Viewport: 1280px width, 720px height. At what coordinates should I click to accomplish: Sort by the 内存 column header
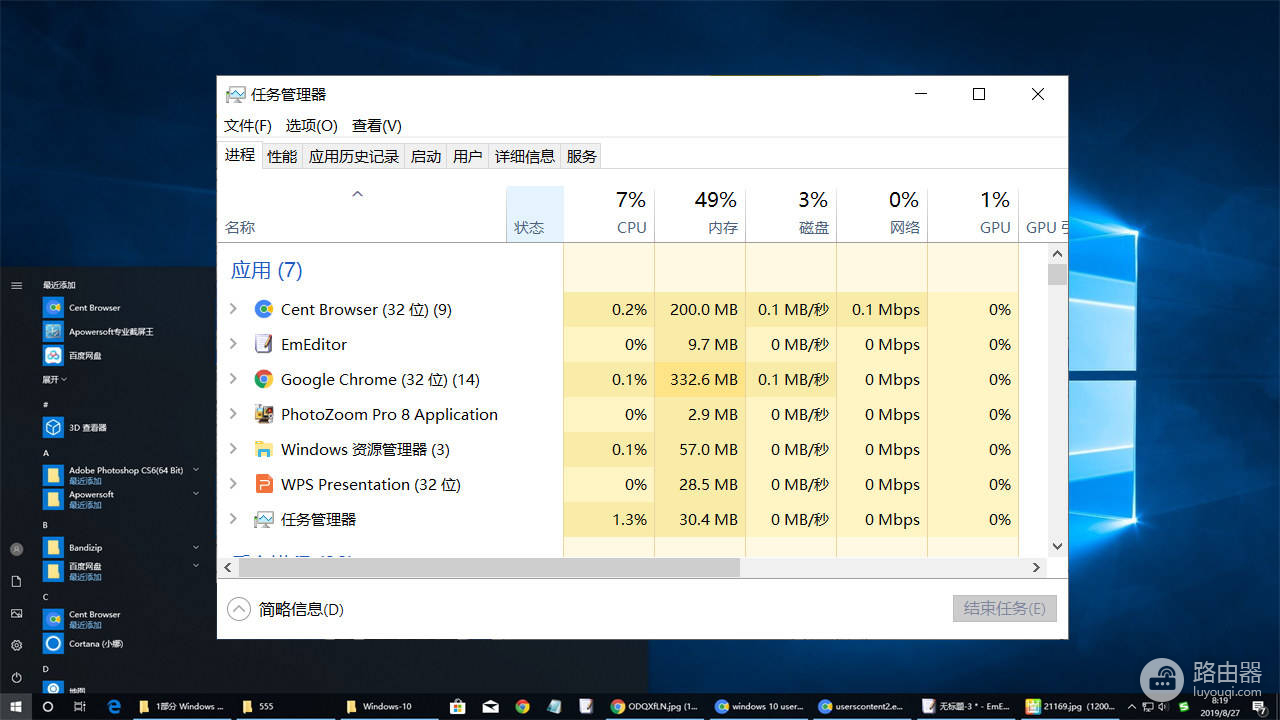(x=700, y=214)
